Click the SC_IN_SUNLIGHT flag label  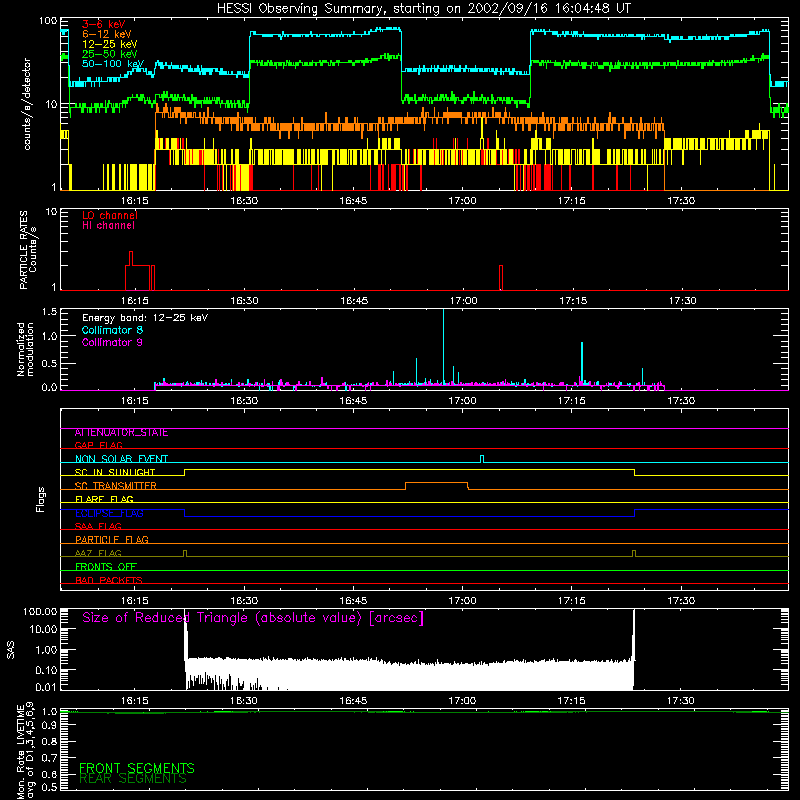click(x=115, y=472)
